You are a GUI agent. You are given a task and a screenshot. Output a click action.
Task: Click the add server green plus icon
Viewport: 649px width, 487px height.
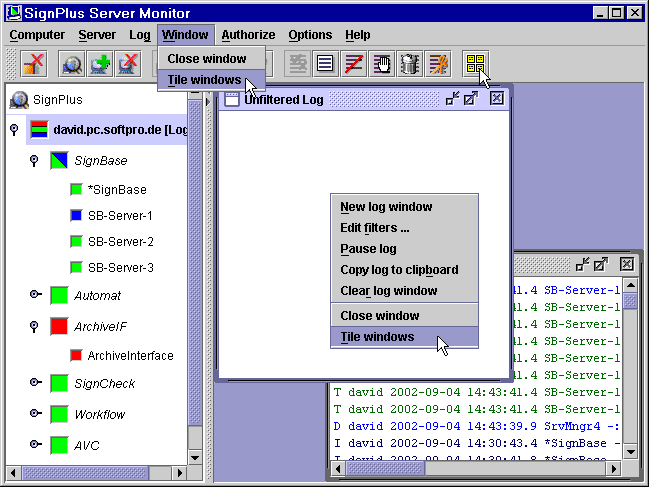[x=100, y=65]
